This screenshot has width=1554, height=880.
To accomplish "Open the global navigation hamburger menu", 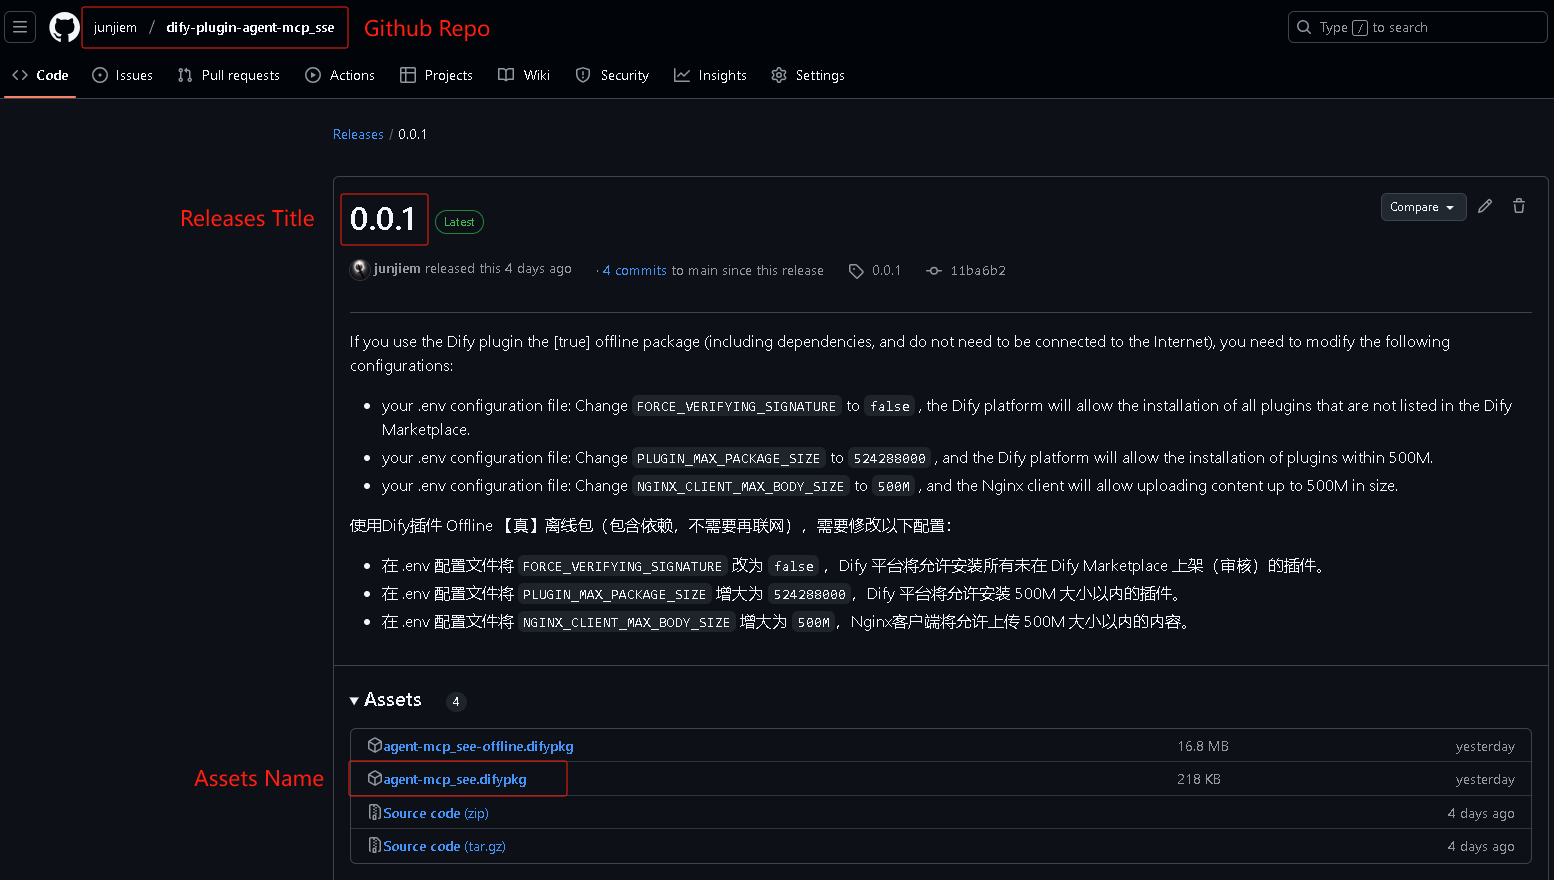I will click(20, 26).
